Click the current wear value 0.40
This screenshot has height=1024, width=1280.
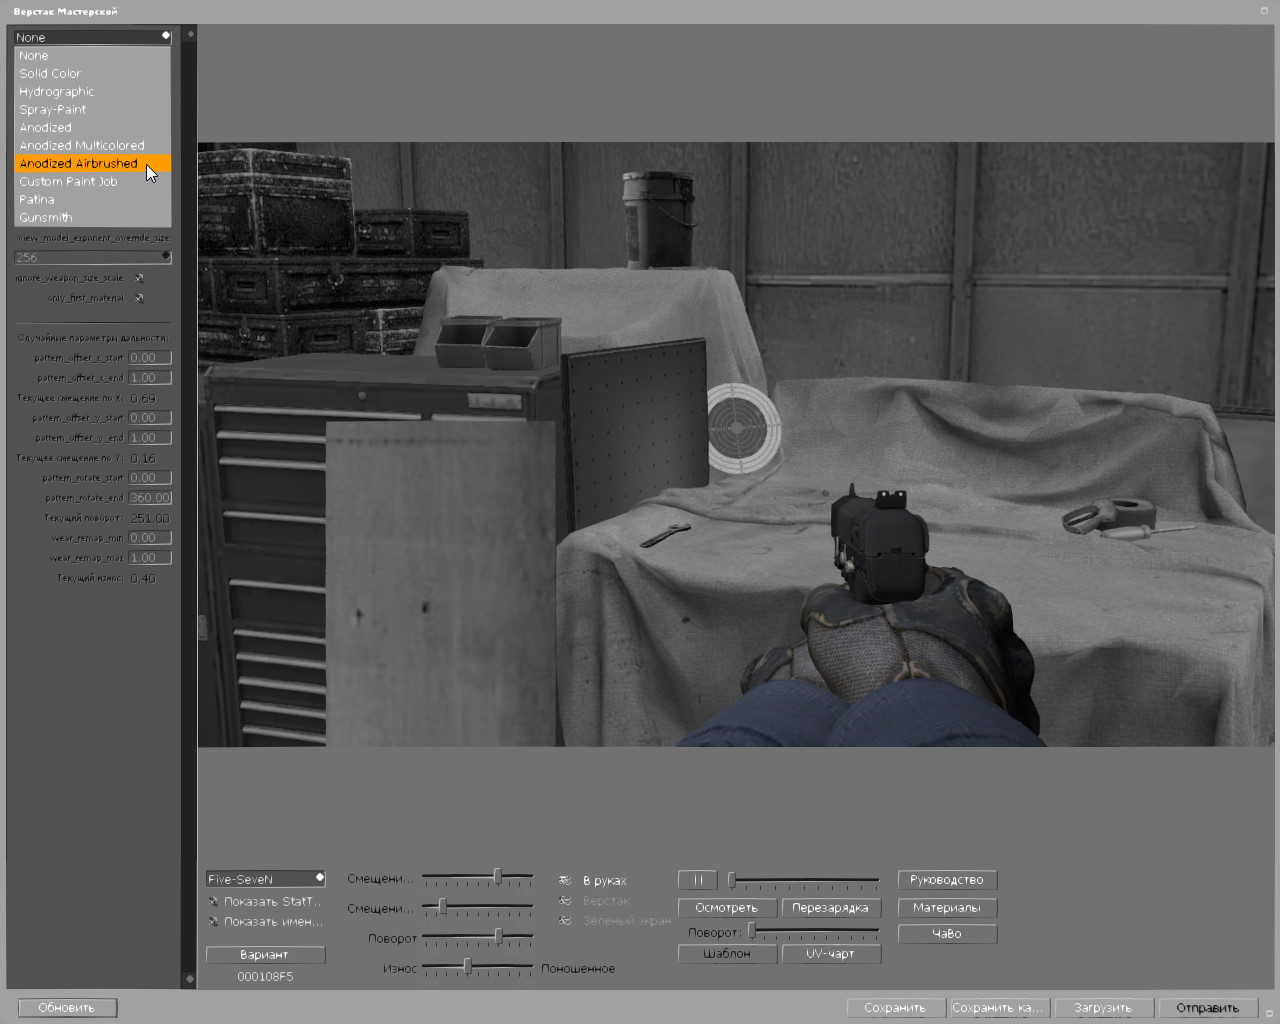(x=143, y=578)
